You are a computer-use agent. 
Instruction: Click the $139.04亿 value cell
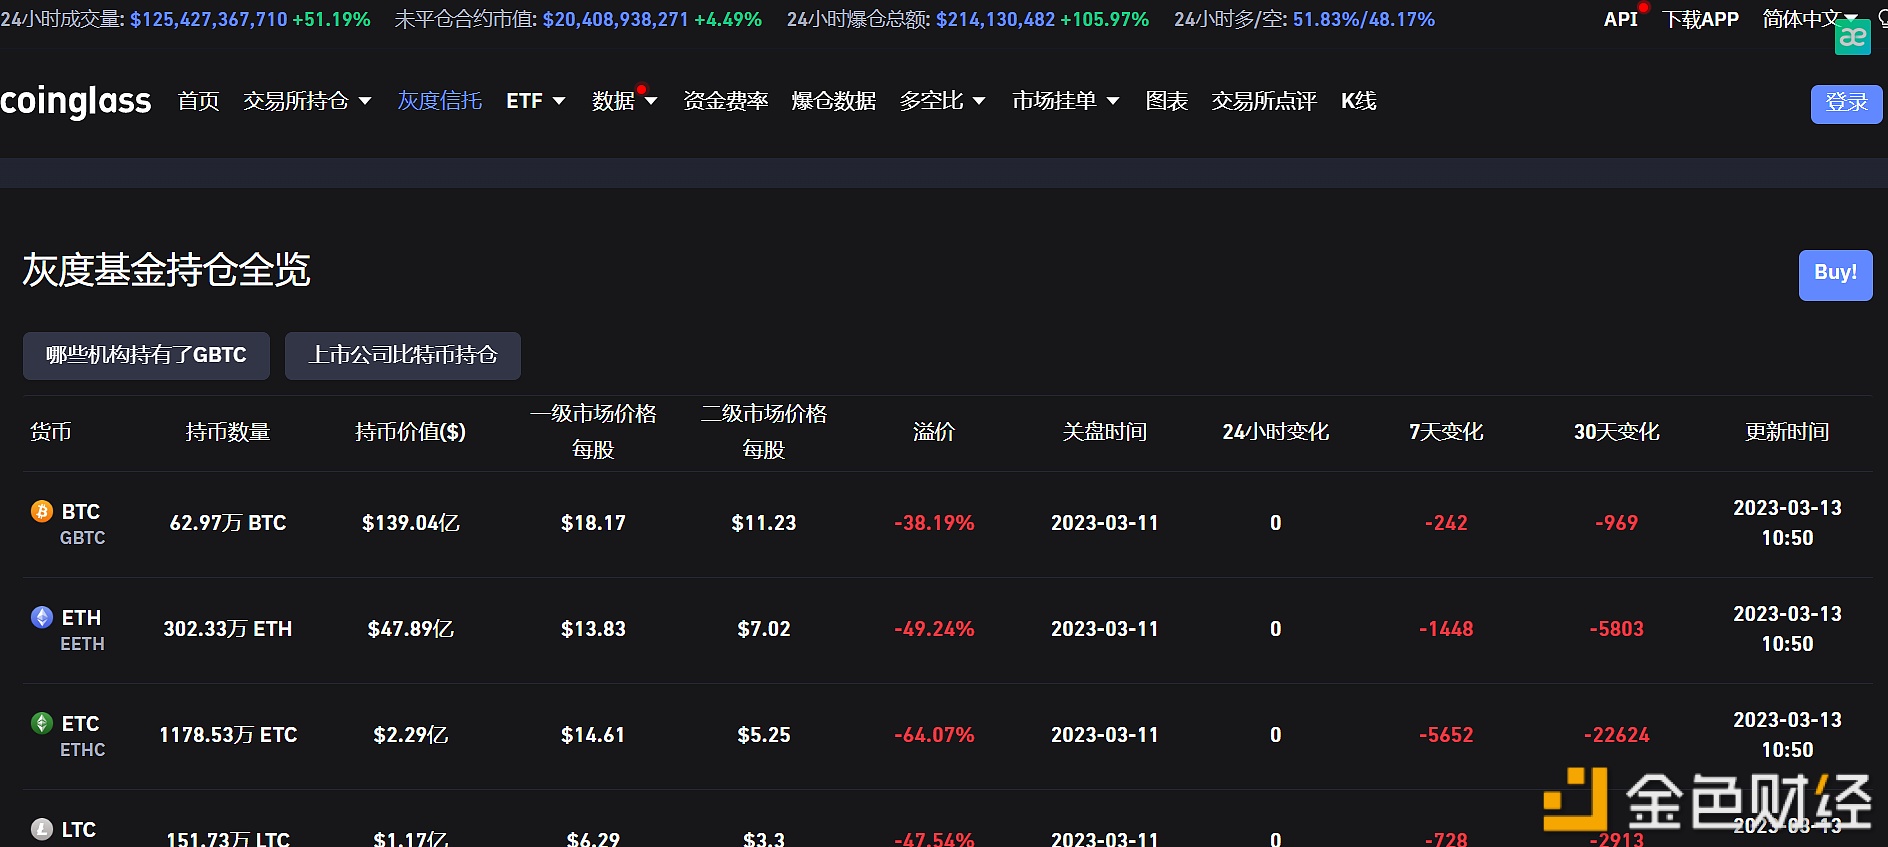click(410, 523)
